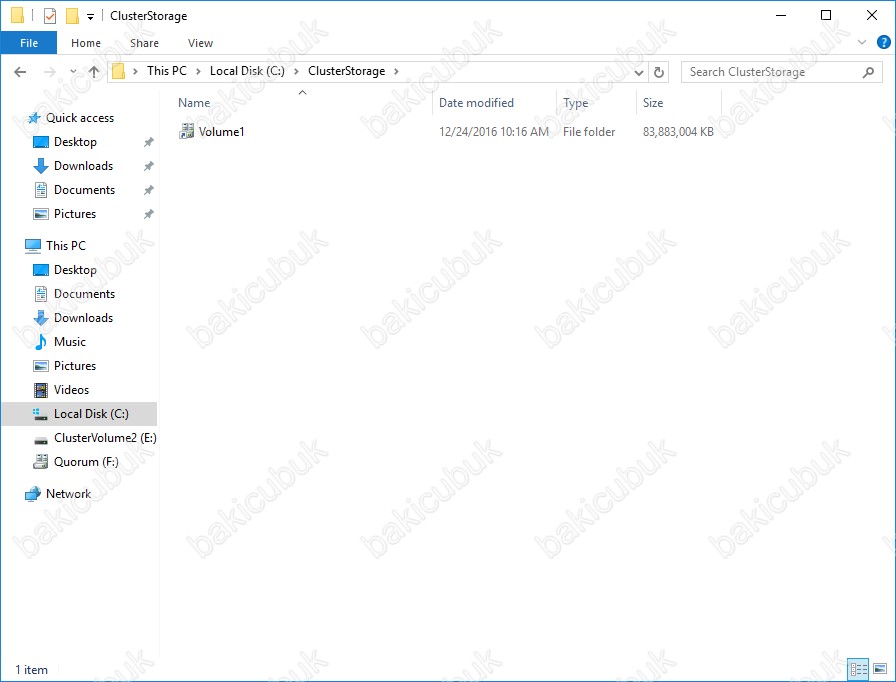Switch to Details view in status bar

coord(858,669)
